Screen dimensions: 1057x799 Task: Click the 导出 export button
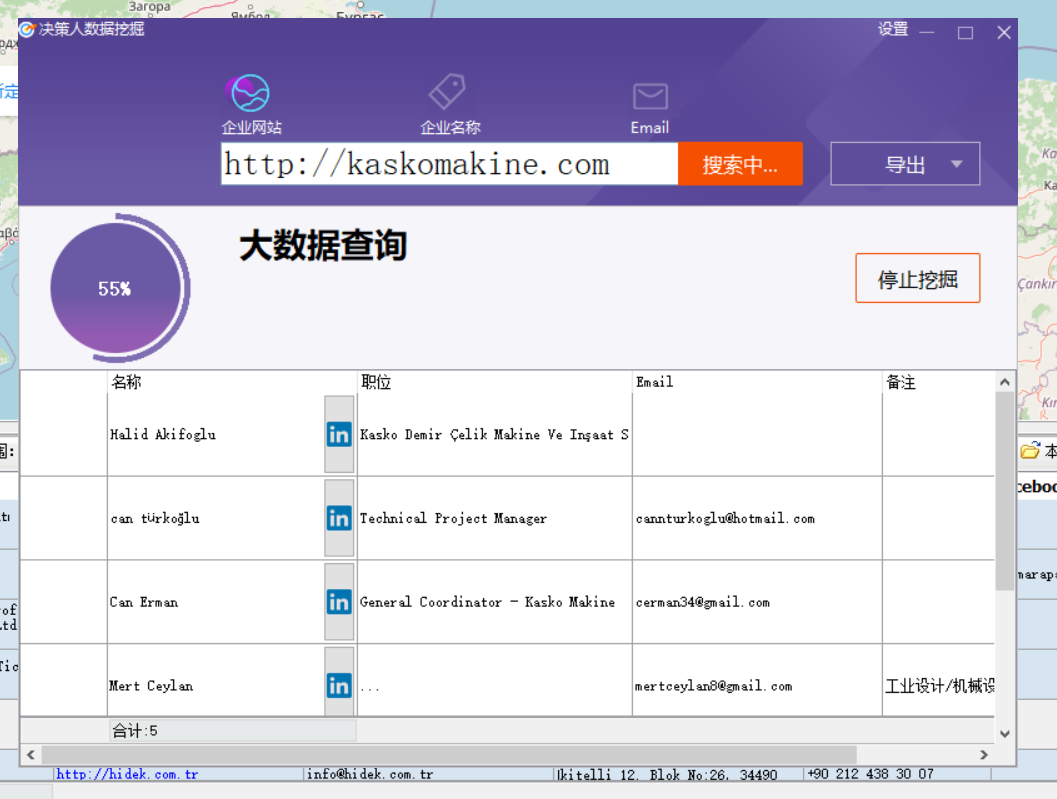coord(905,164)
